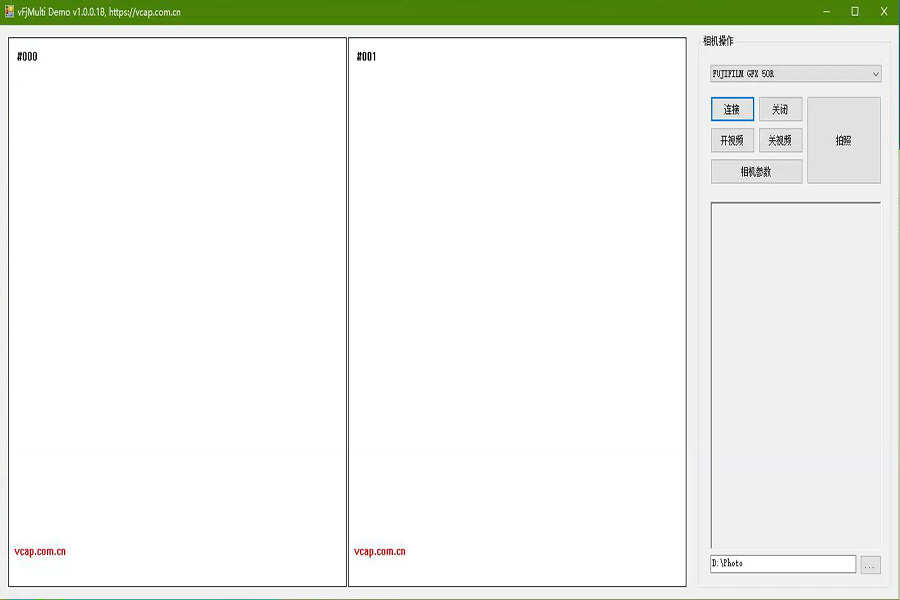Start live video with the 开视频 button

tap(731, 140)
